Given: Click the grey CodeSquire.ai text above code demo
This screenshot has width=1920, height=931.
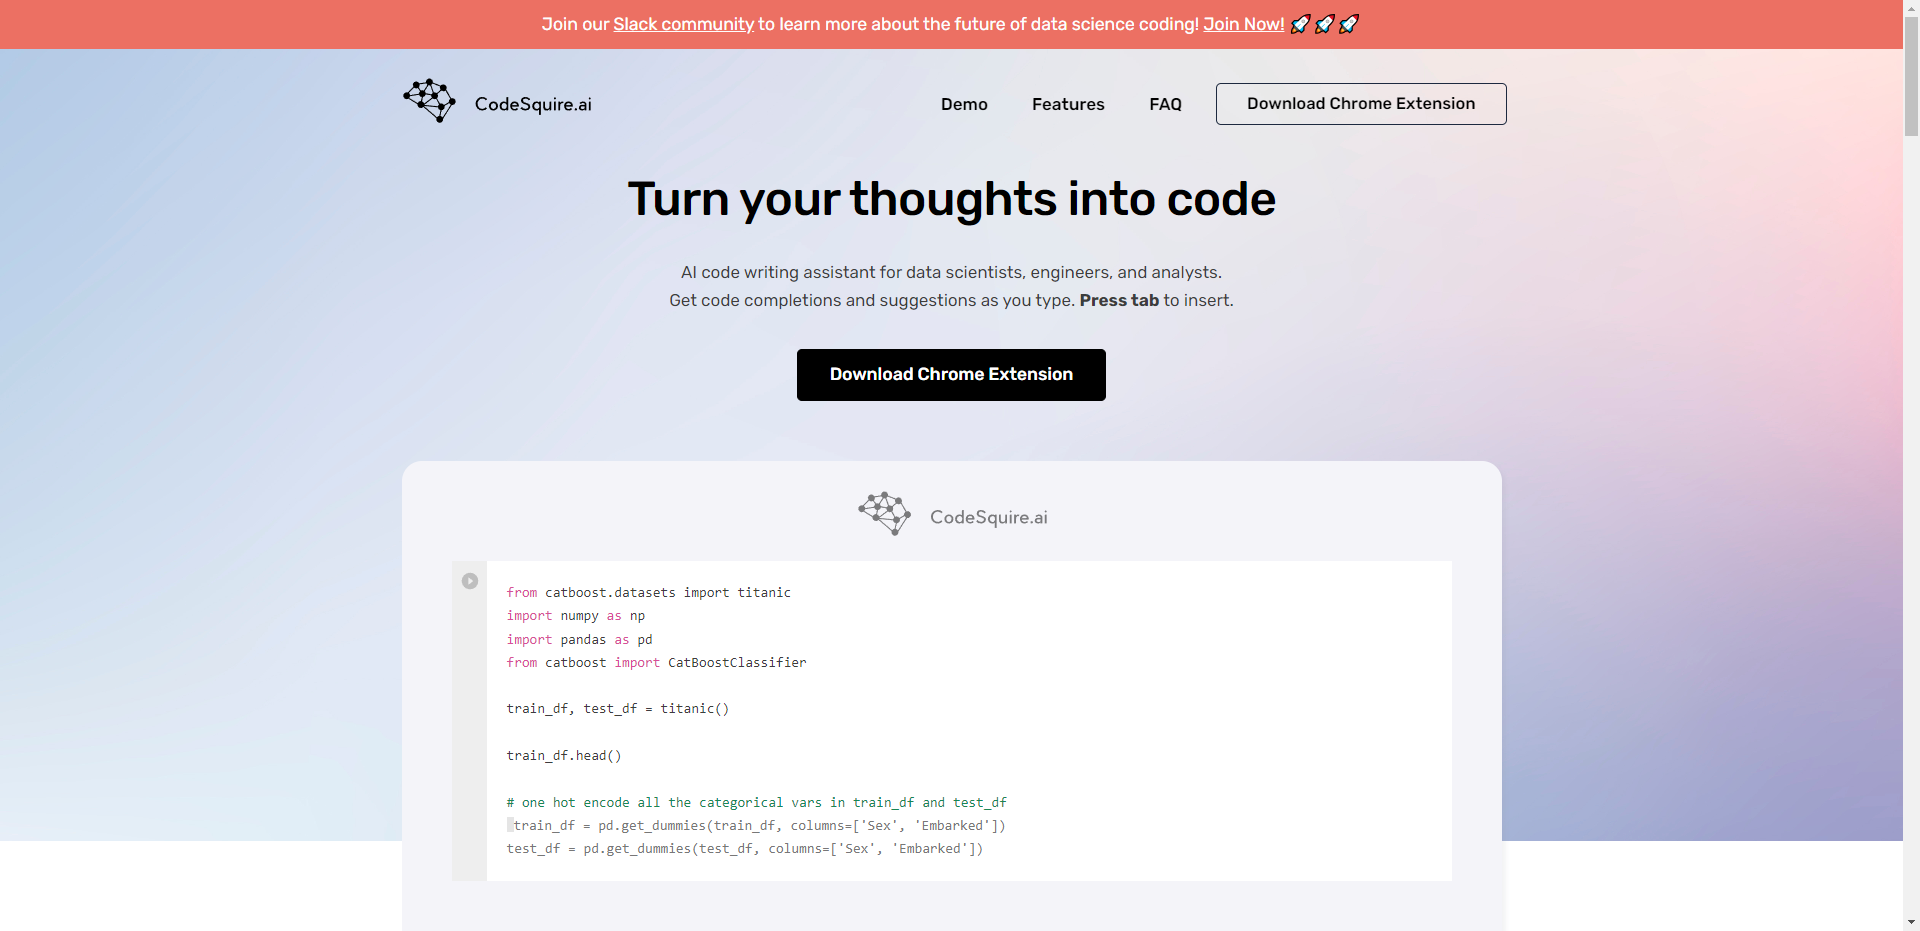Looking at the screenshot, I should pos(989,517).
